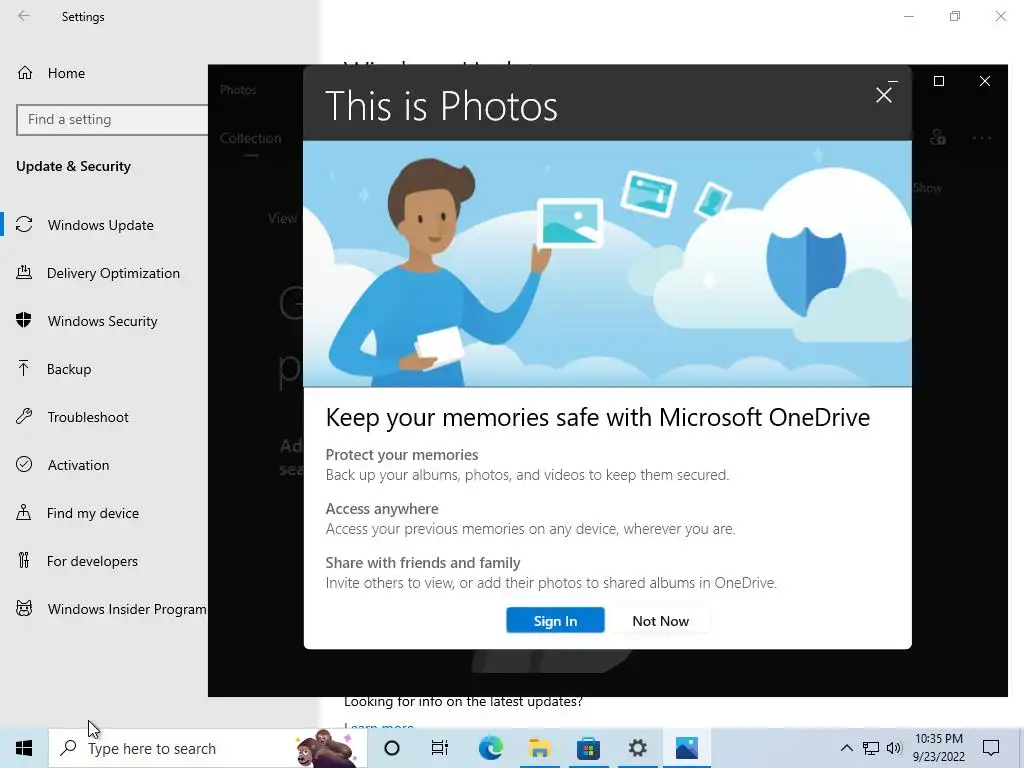Launch Microsoft Edge from taskbar
Image resolution: width=1024 pixels, height=768 pixels.
pyautogui.click(x=490, y=748)
